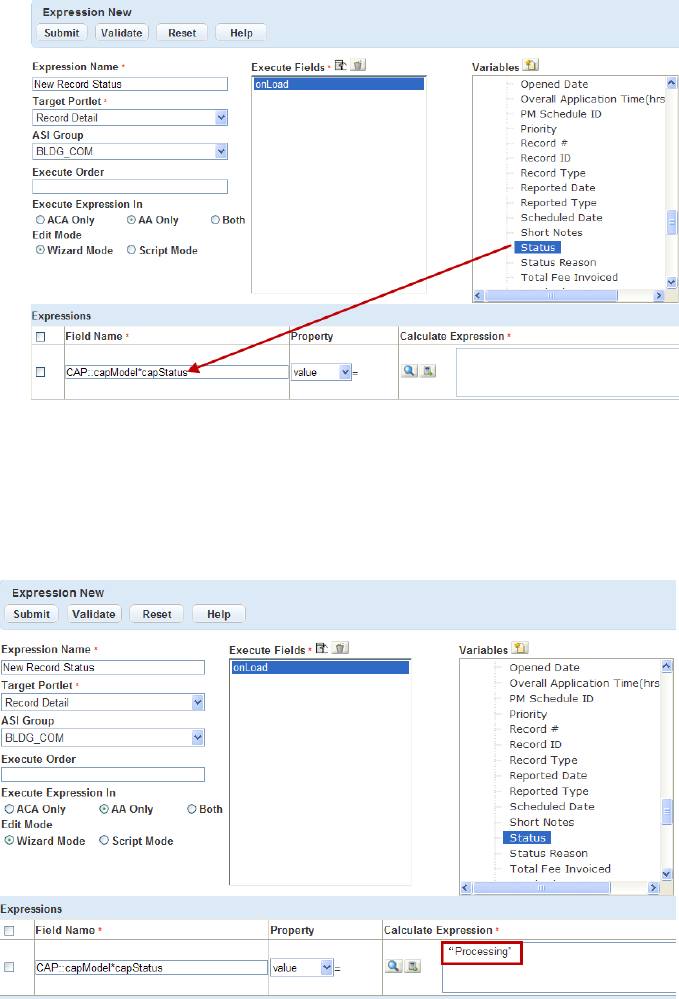Click Variables scrollbar down arrow in bottom form
This screenshot has height=999, width=679.
pyautogui.click(x=666, y=874)
